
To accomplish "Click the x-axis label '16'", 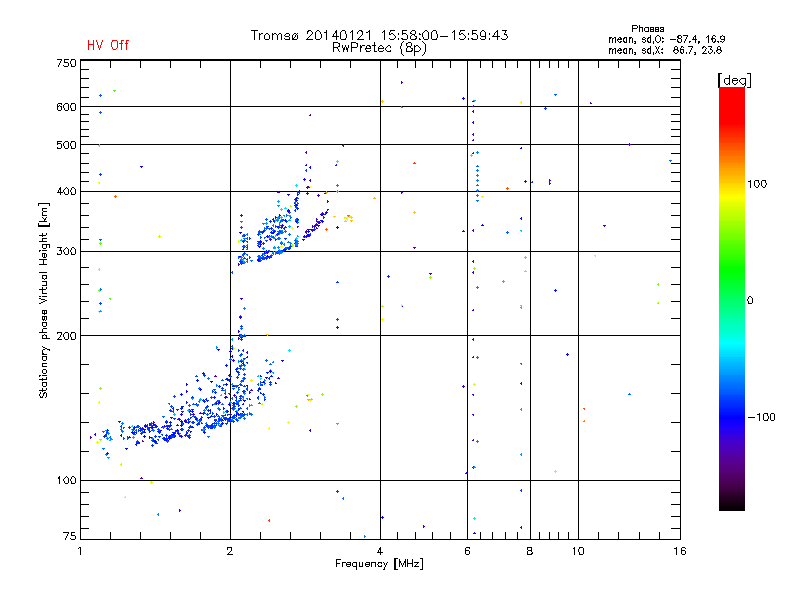I will pos(680,551).
